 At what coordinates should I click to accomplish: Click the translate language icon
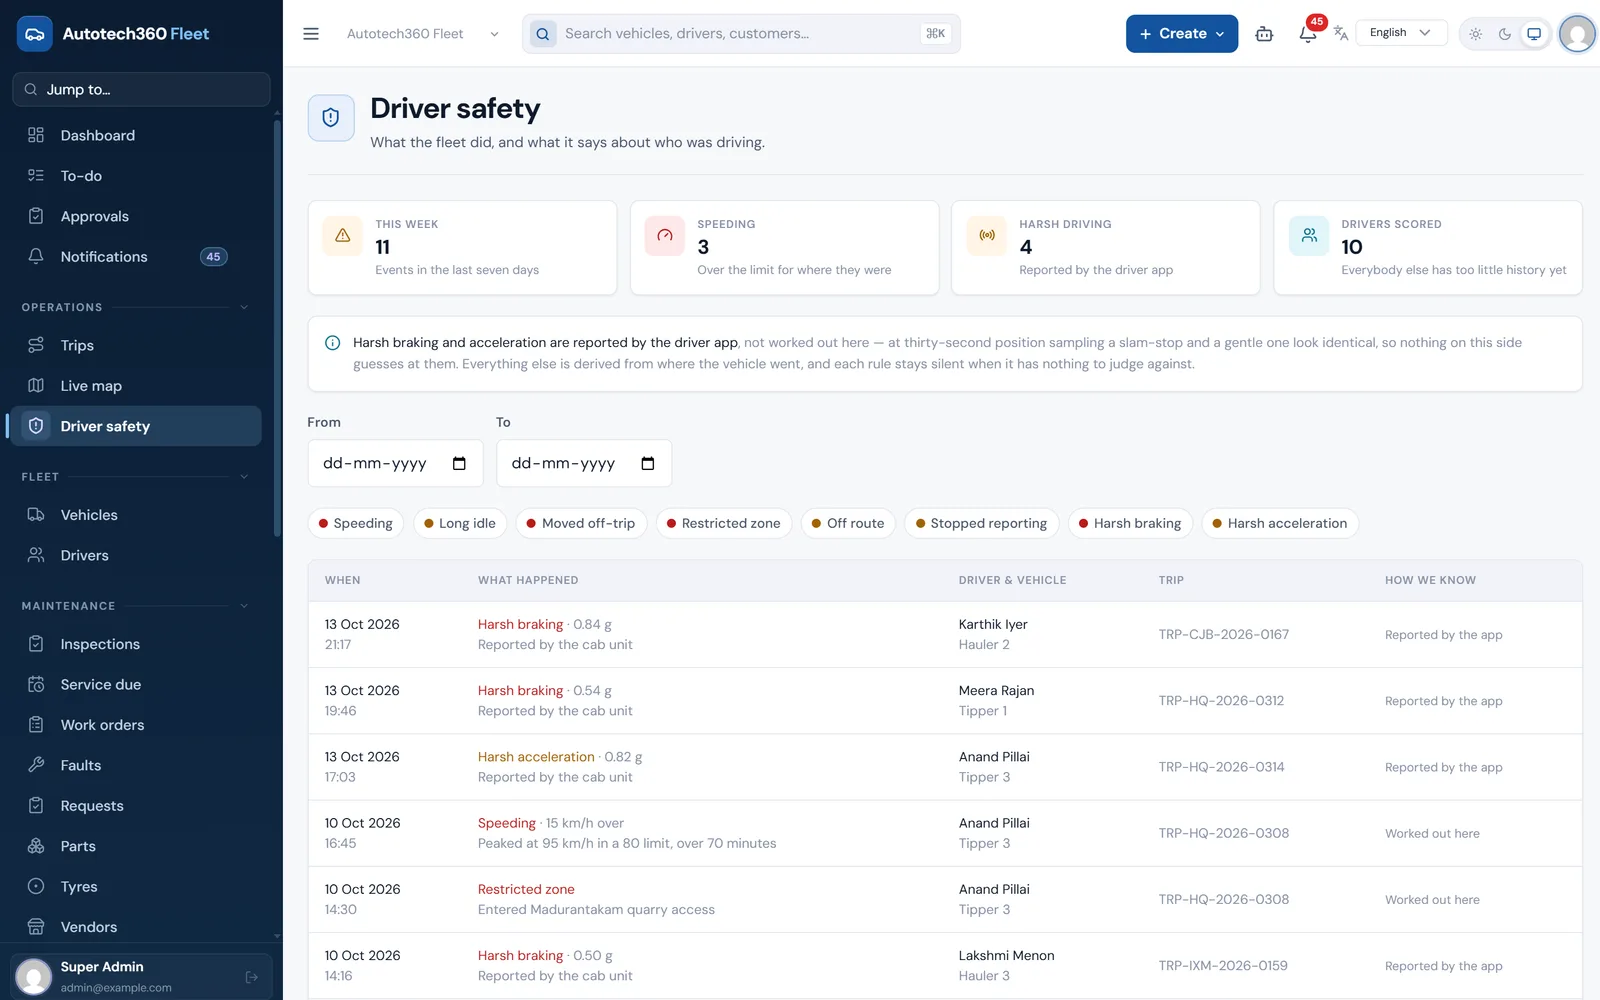coord(1341,33)
